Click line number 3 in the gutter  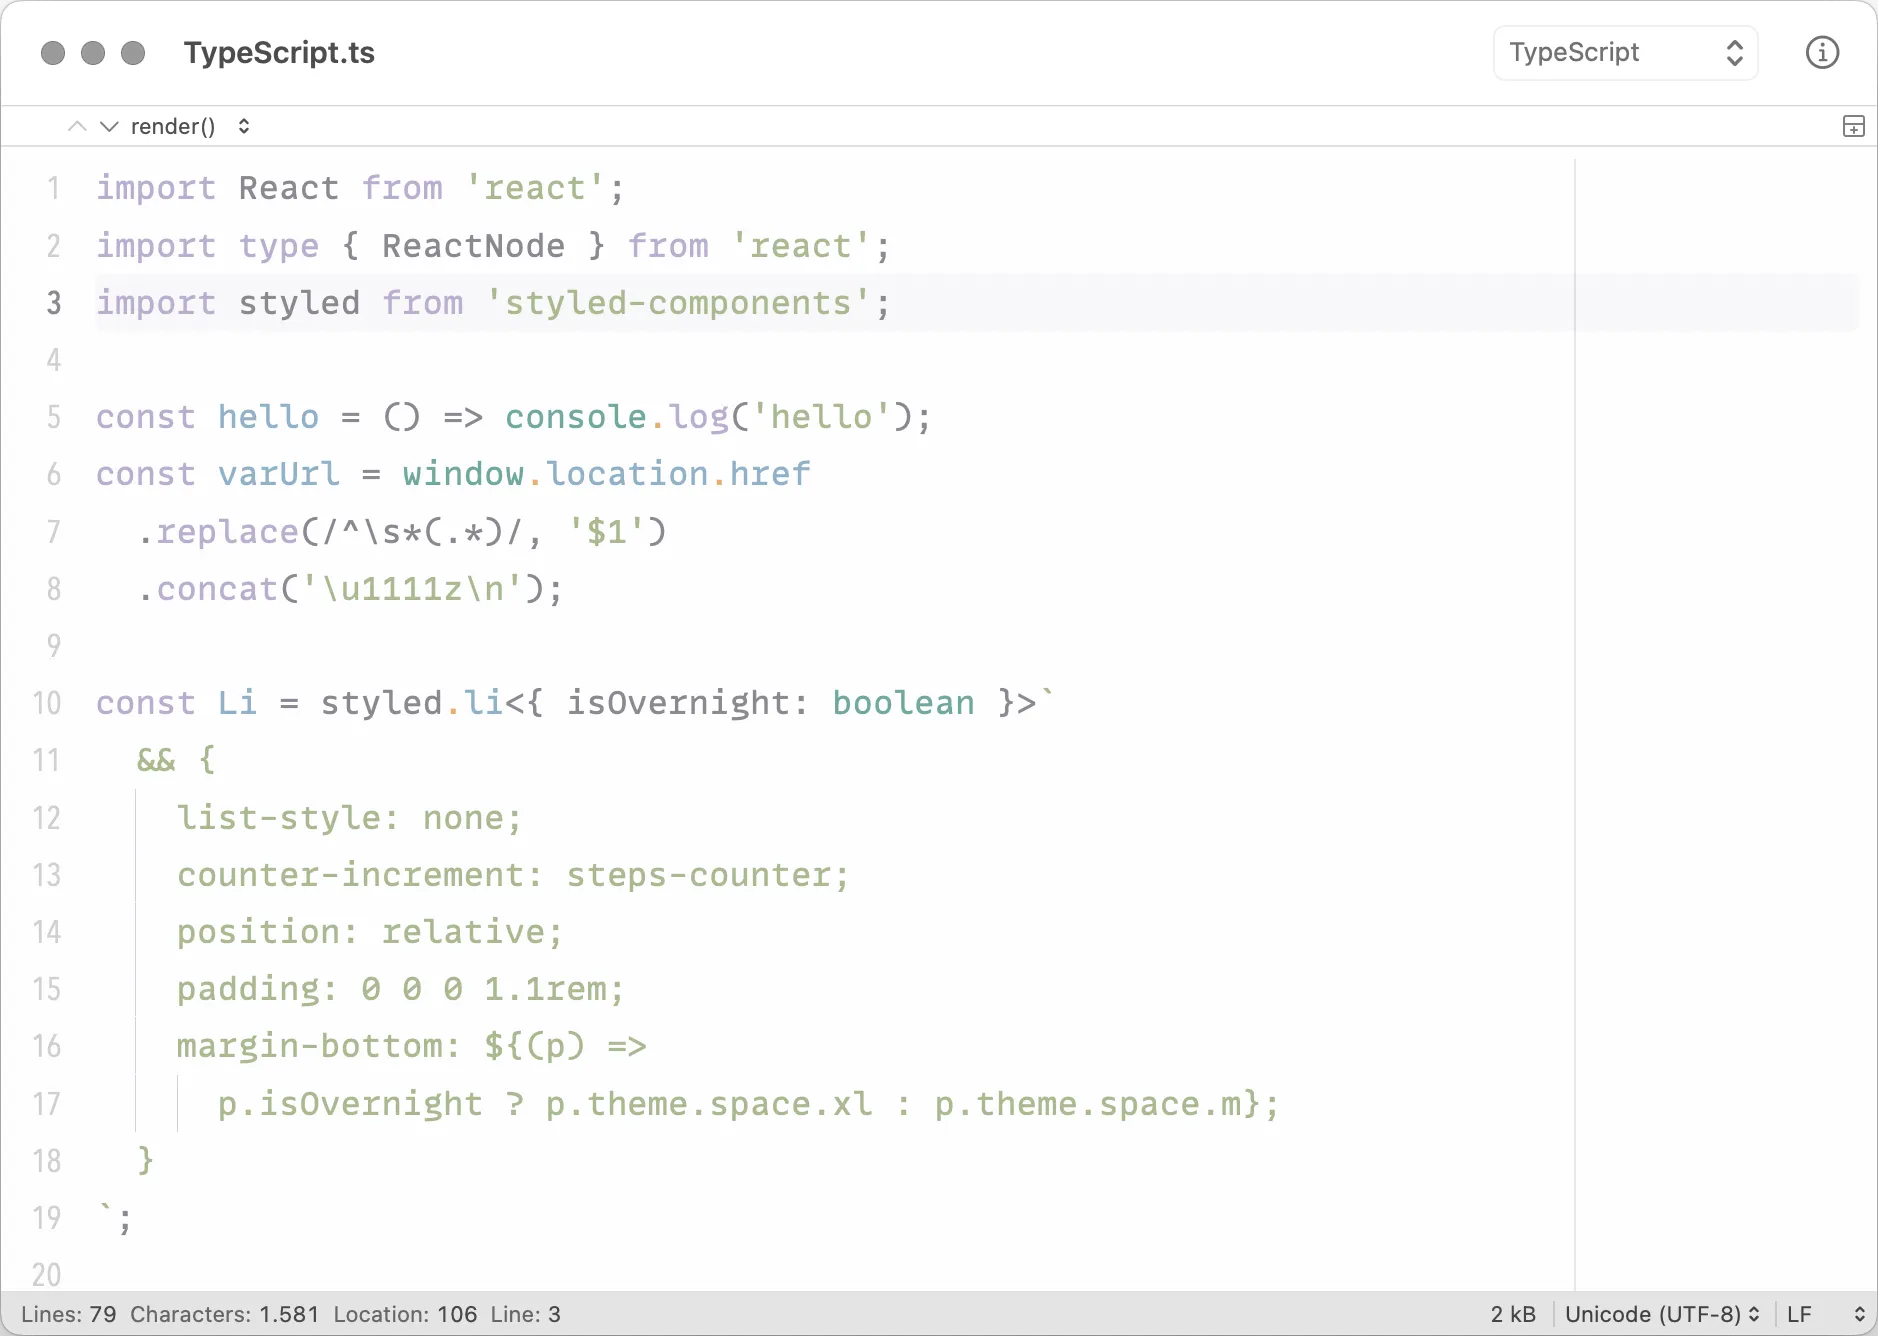coord(53,303)
